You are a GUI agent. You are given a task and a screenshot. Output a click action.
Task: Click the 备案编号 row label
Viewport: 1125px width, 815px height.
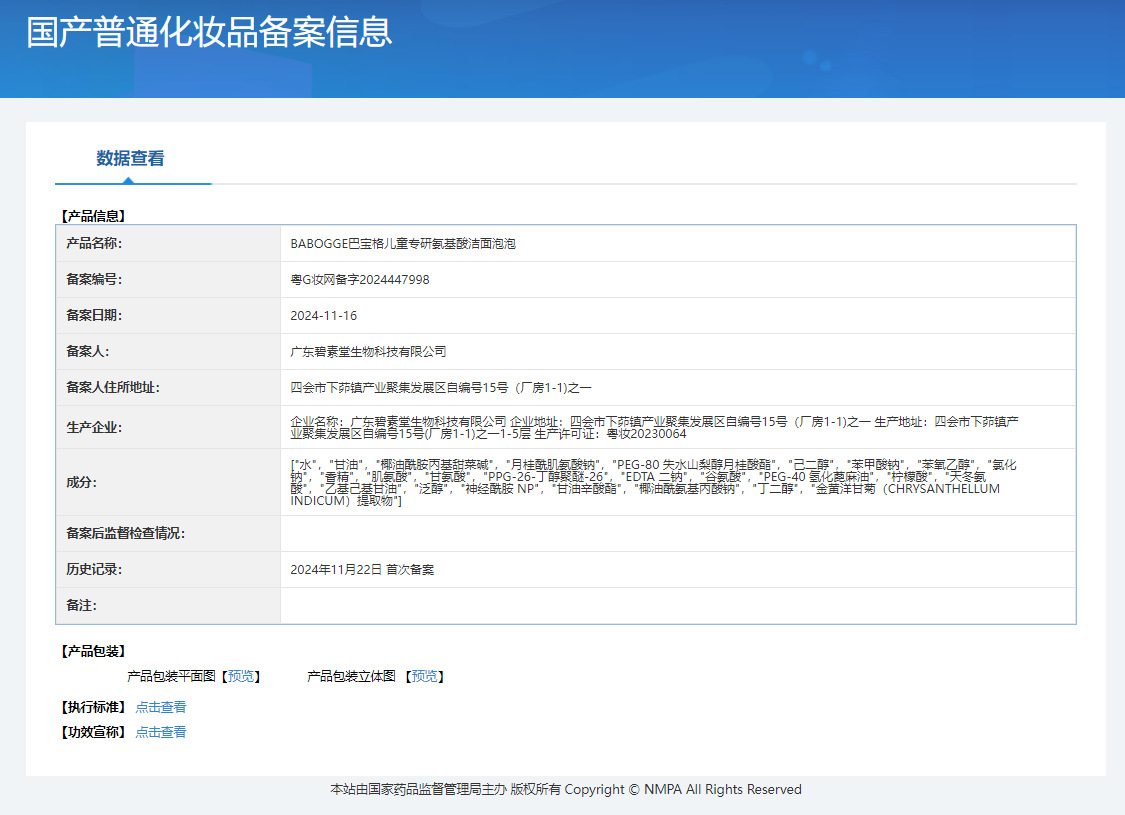[94, 279]
